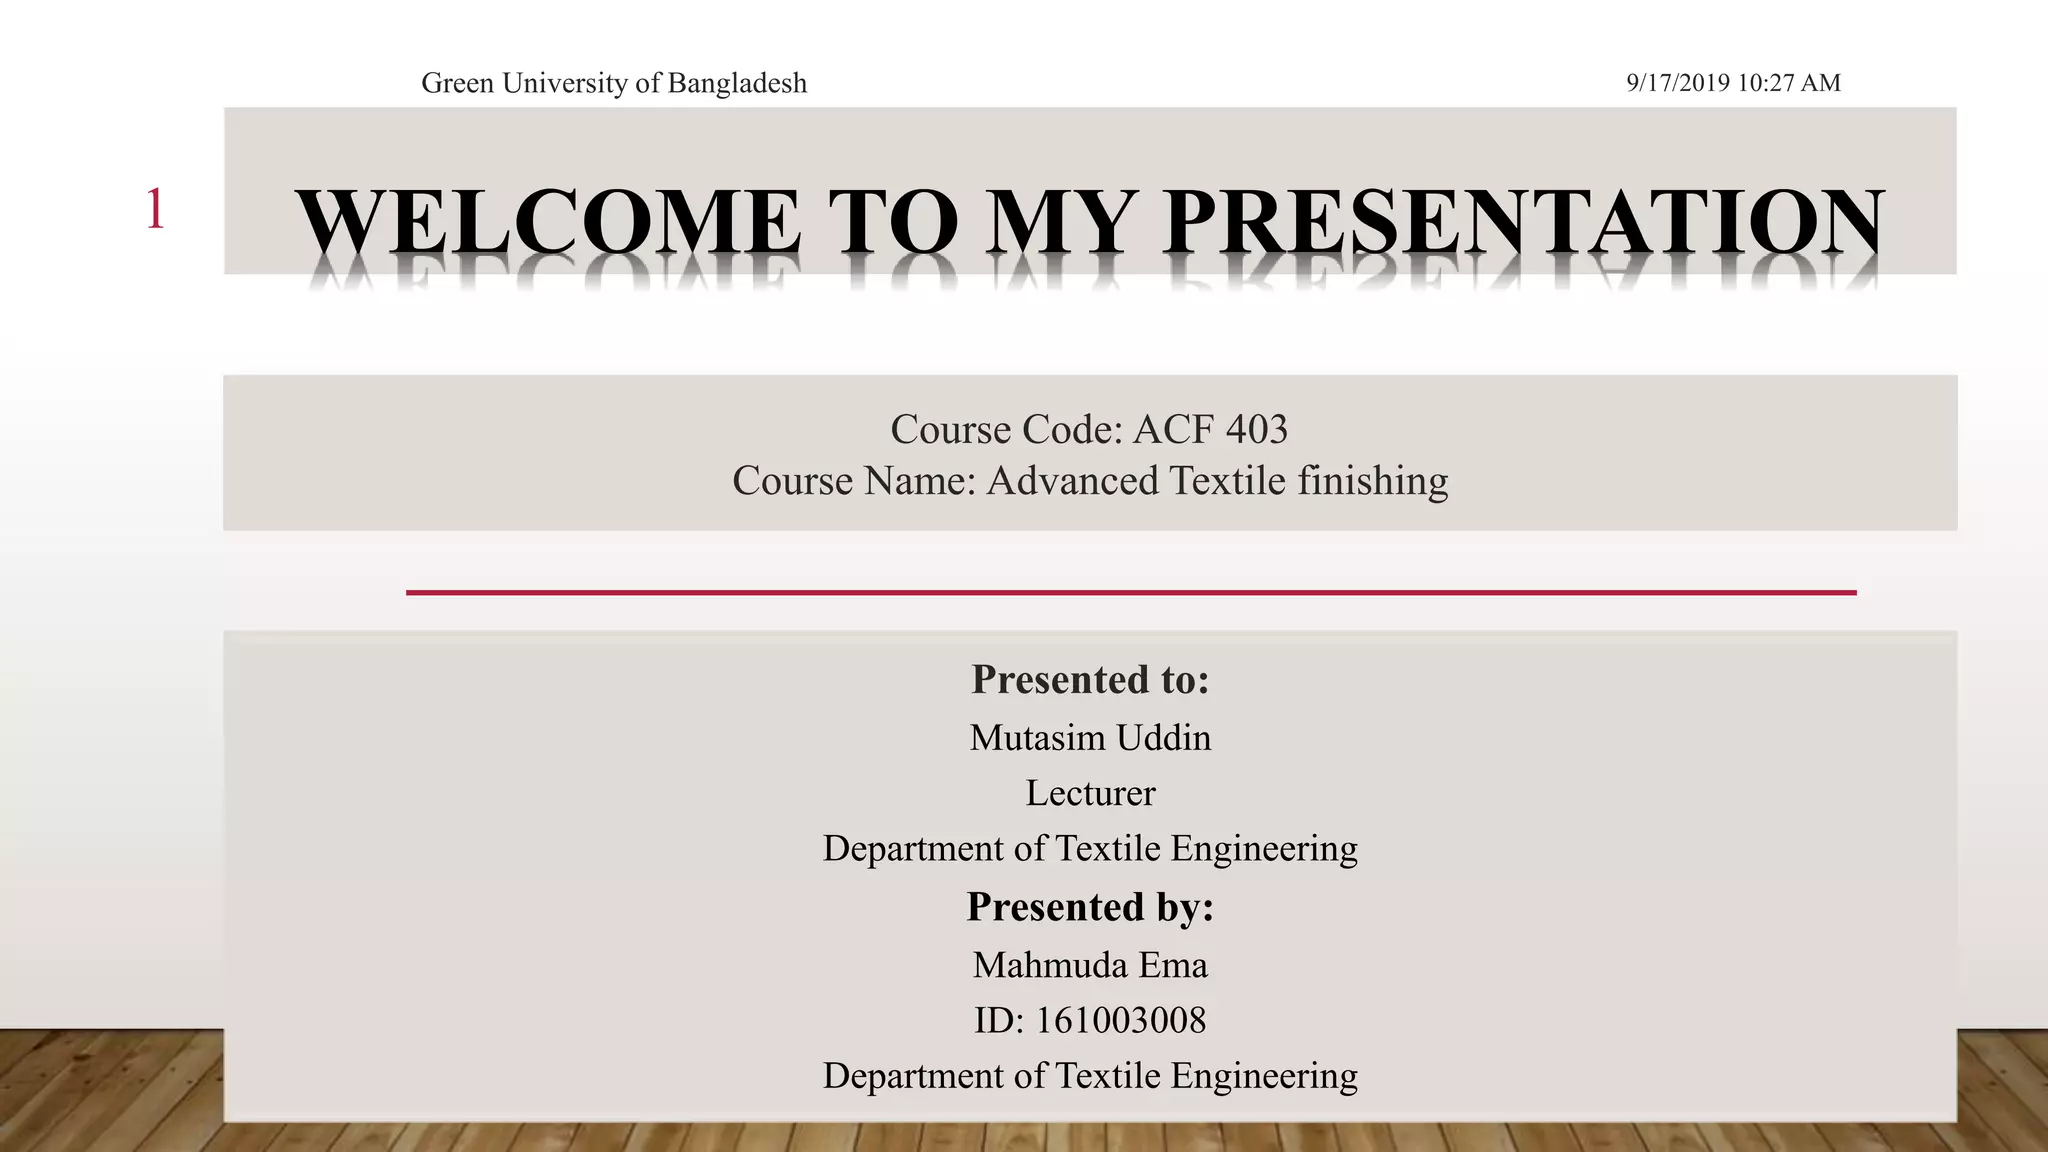The width and height of the screenshot is (2048, 1152).
Task: Click the 'Green University of Bangladesh' header text
Action: click(x=614, y=83)
